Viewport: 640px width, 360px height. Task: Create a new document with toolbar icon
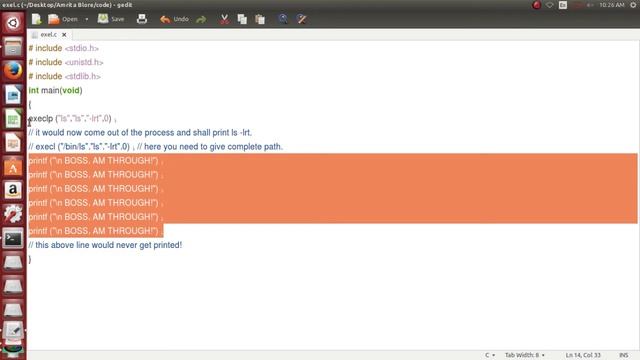tap(36, 19)
